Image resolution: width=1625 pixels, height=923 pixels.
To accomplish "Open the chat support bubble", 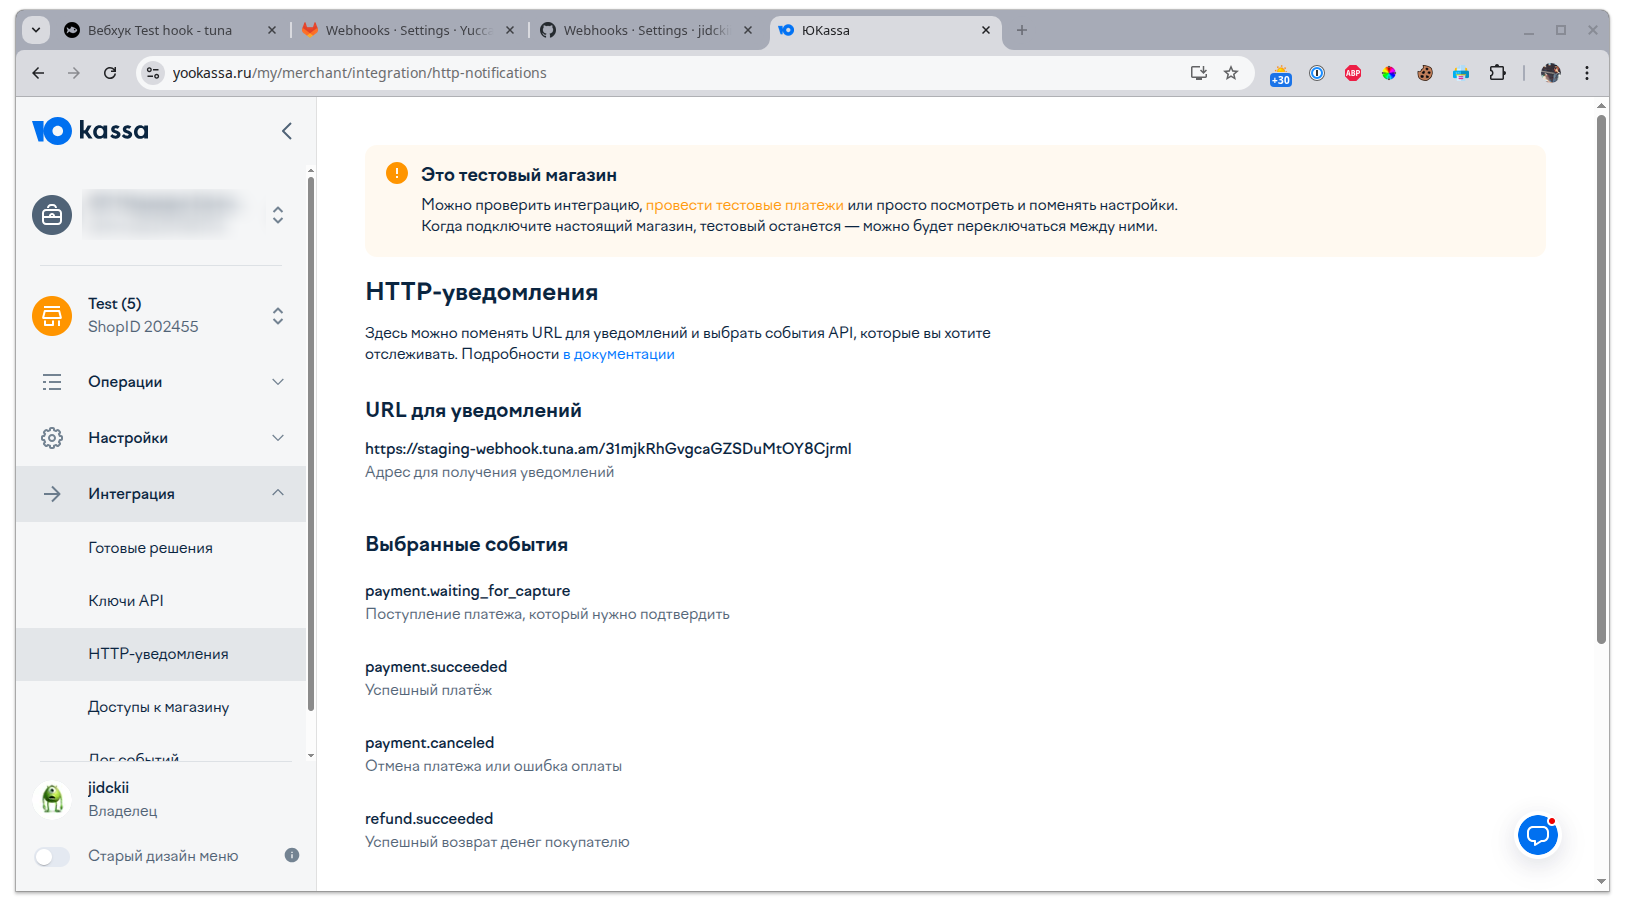I will pyautogui.click(x=1538, y=834).
